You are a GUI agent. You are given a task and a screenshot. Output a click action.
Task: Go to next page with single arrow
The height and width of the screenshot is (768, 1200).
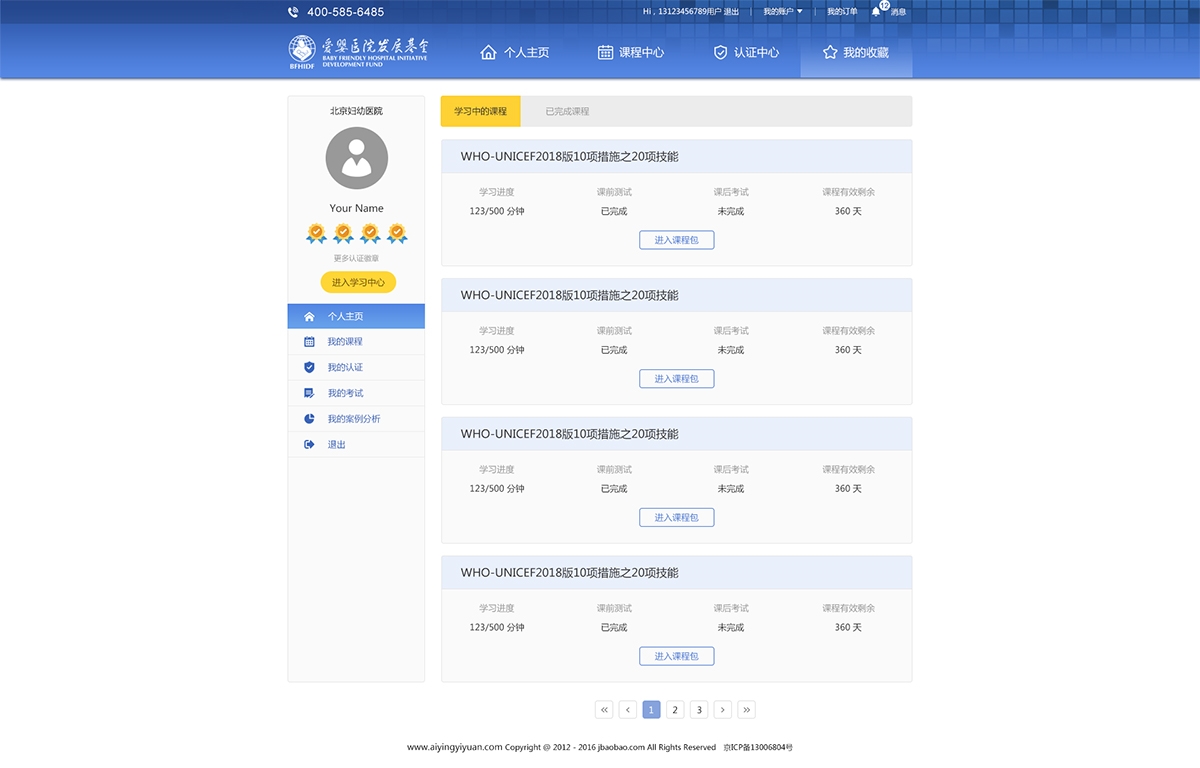click(723, 710)
